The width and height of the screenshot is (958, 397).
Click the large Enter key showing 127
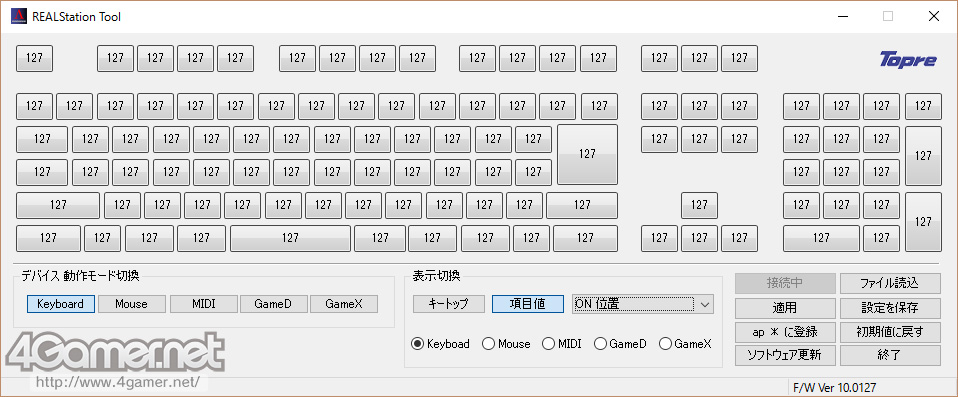[x=587, y=154]
